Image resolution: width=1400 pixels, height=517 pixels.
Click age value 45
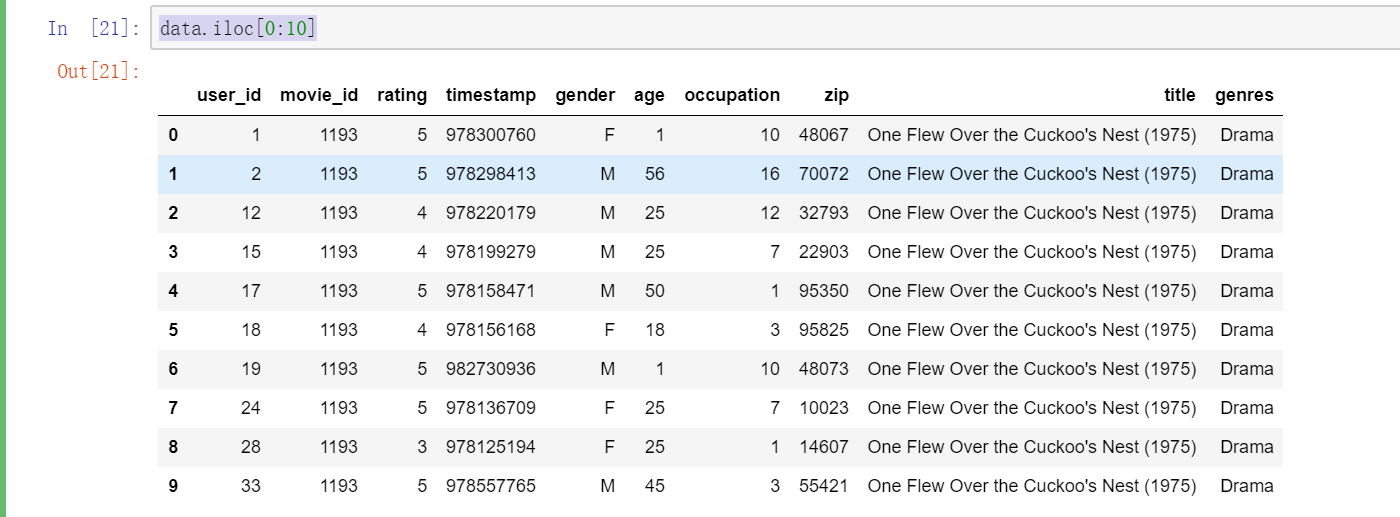pos(655,486)
